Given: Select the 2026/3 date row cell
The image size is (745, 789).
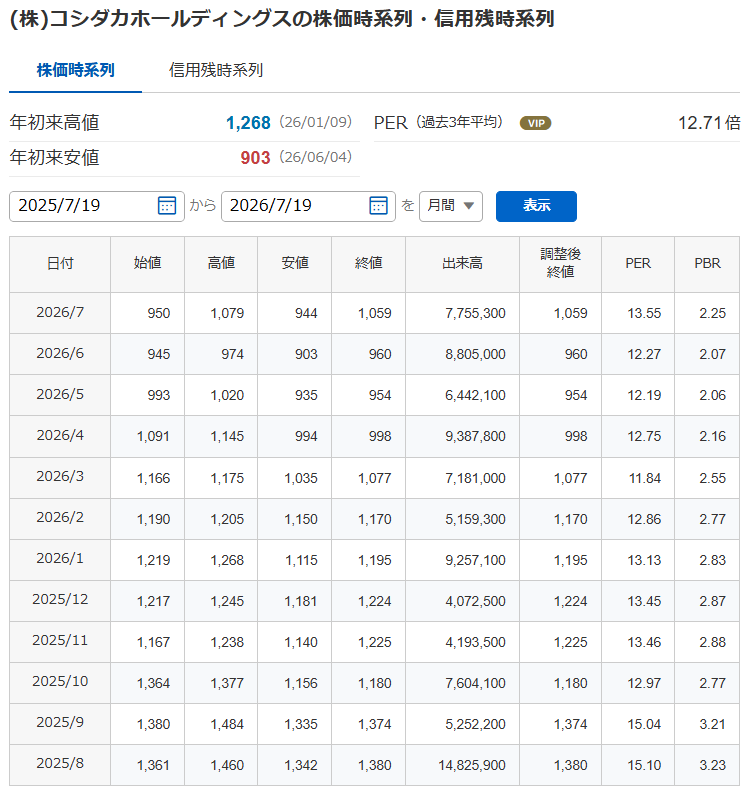Looking at the screenshot, I should [60, 477].
